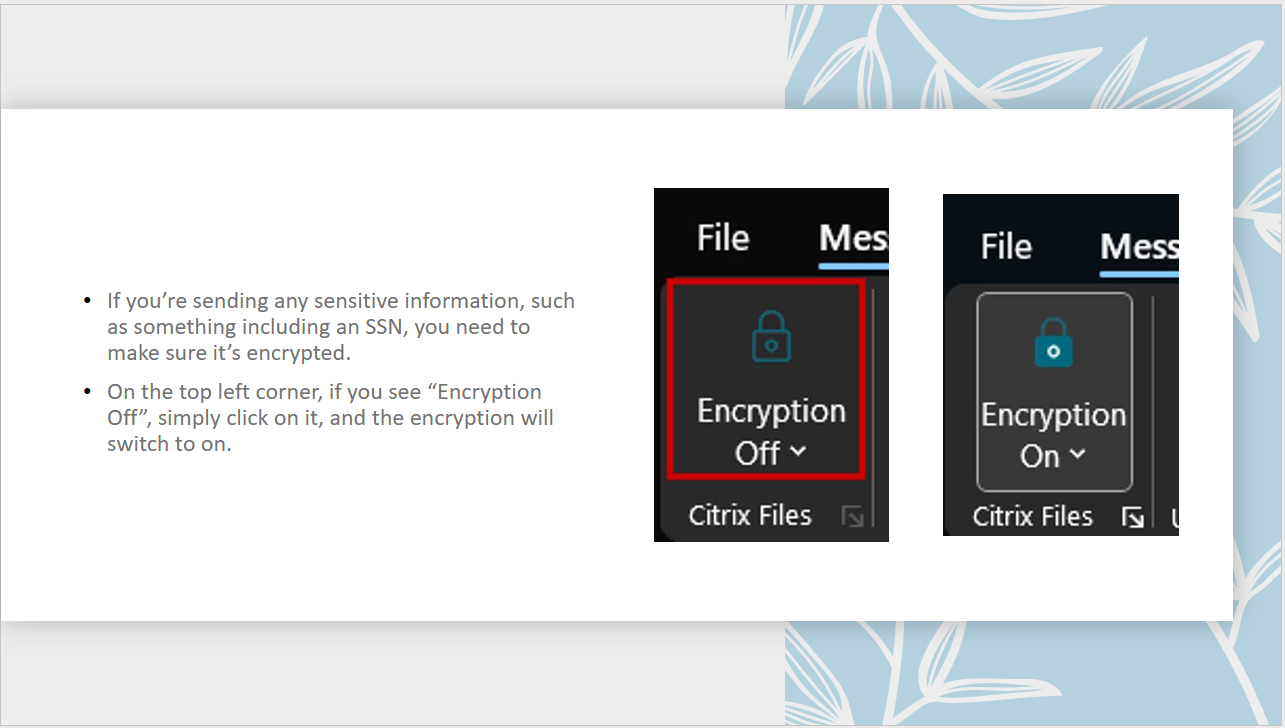The width and height of the screenshot is (1285, 728).
Task: Select the Message tab in left screenshot
Action: click(853, 238)
